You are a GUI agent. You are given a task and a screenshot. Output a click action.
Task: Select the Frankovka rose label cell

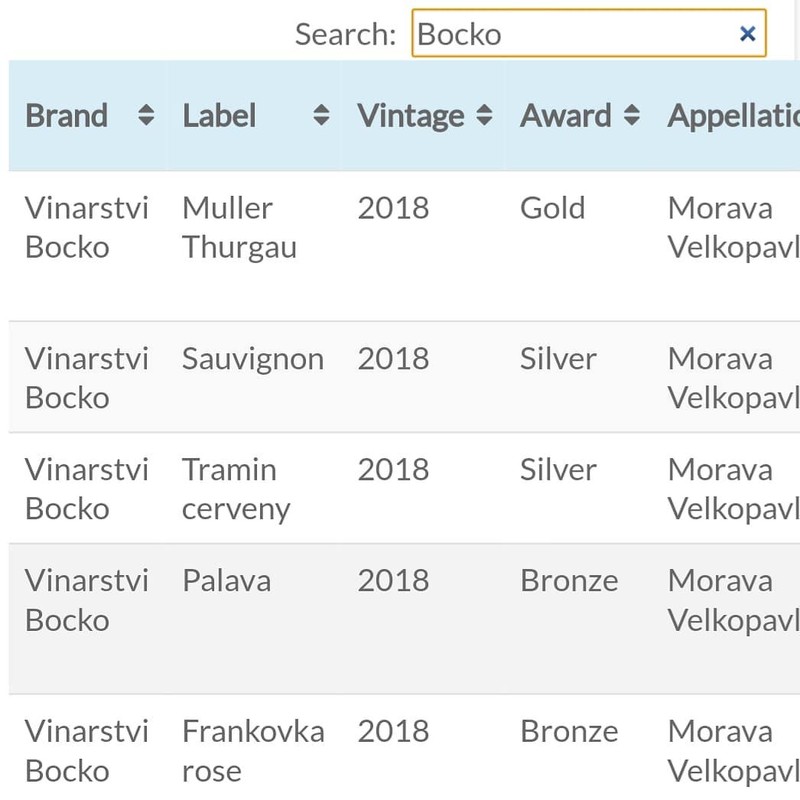pos(253,751)
